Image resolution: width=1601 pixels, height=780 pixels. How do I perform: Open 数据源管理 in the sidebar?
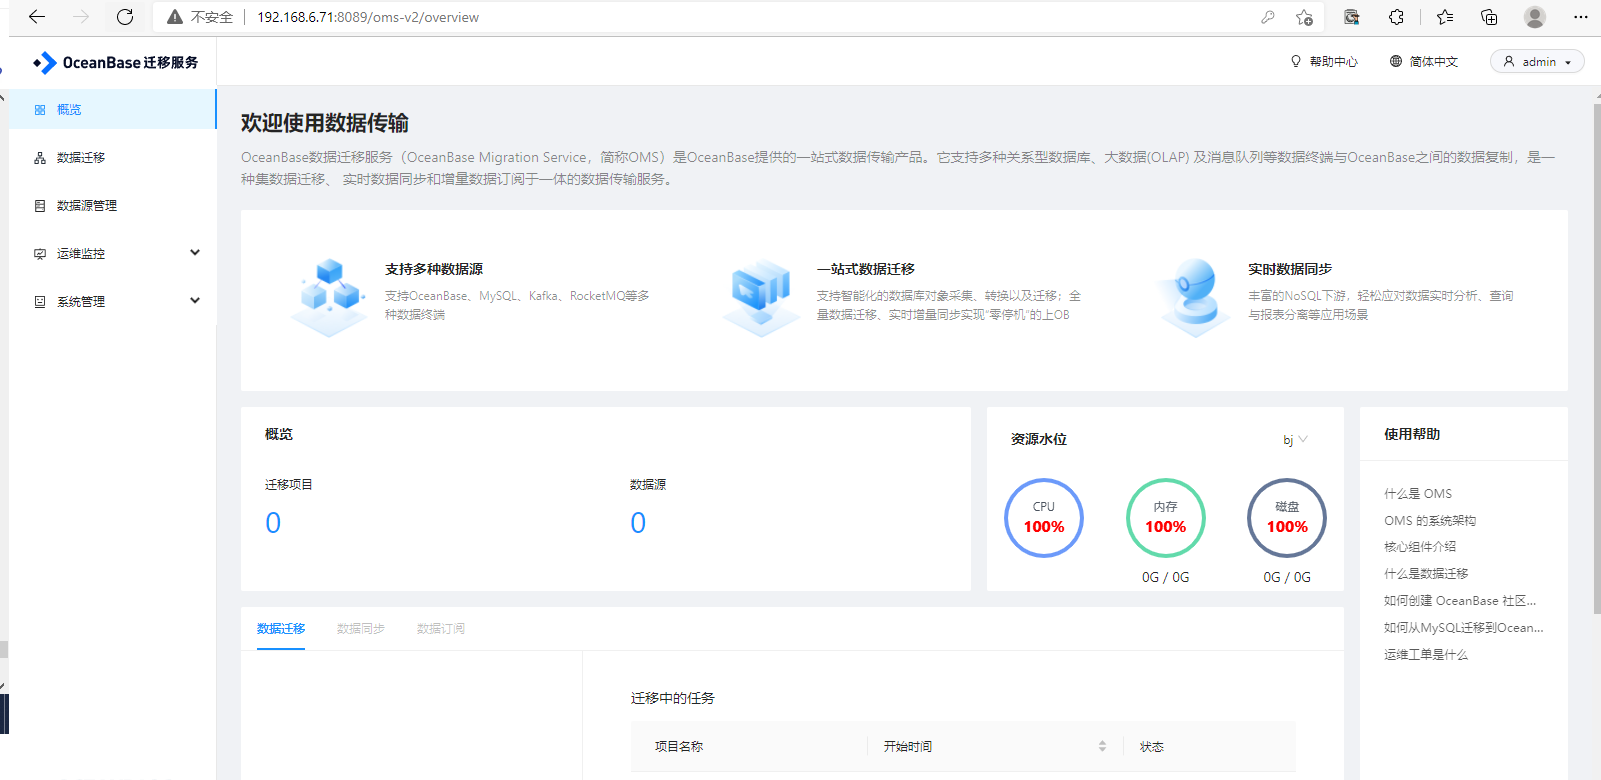click(112, 206)
